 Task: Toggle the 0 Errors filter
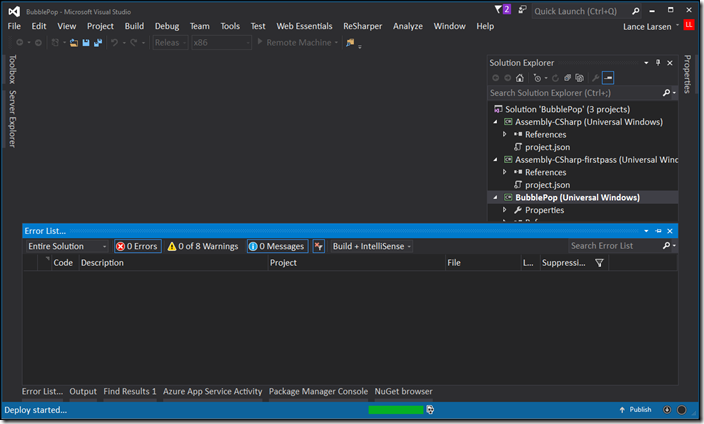tap(137, 246)
